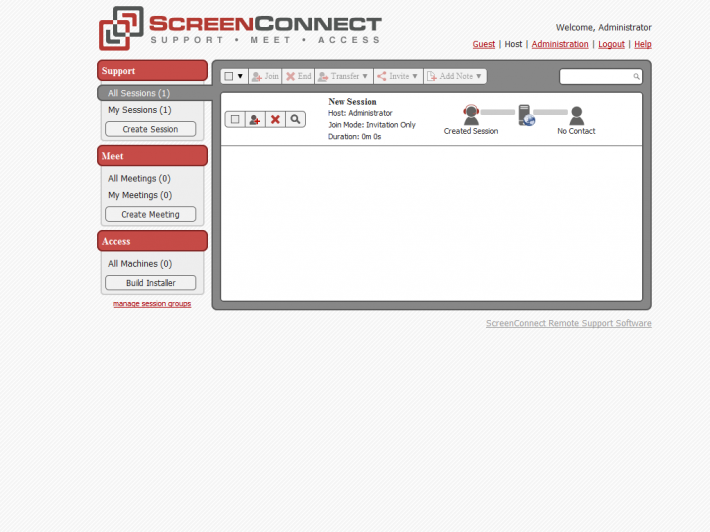Click the magnifier details icon in session row
The width and height of the screenshot is (710, 532).
point(295,120)
